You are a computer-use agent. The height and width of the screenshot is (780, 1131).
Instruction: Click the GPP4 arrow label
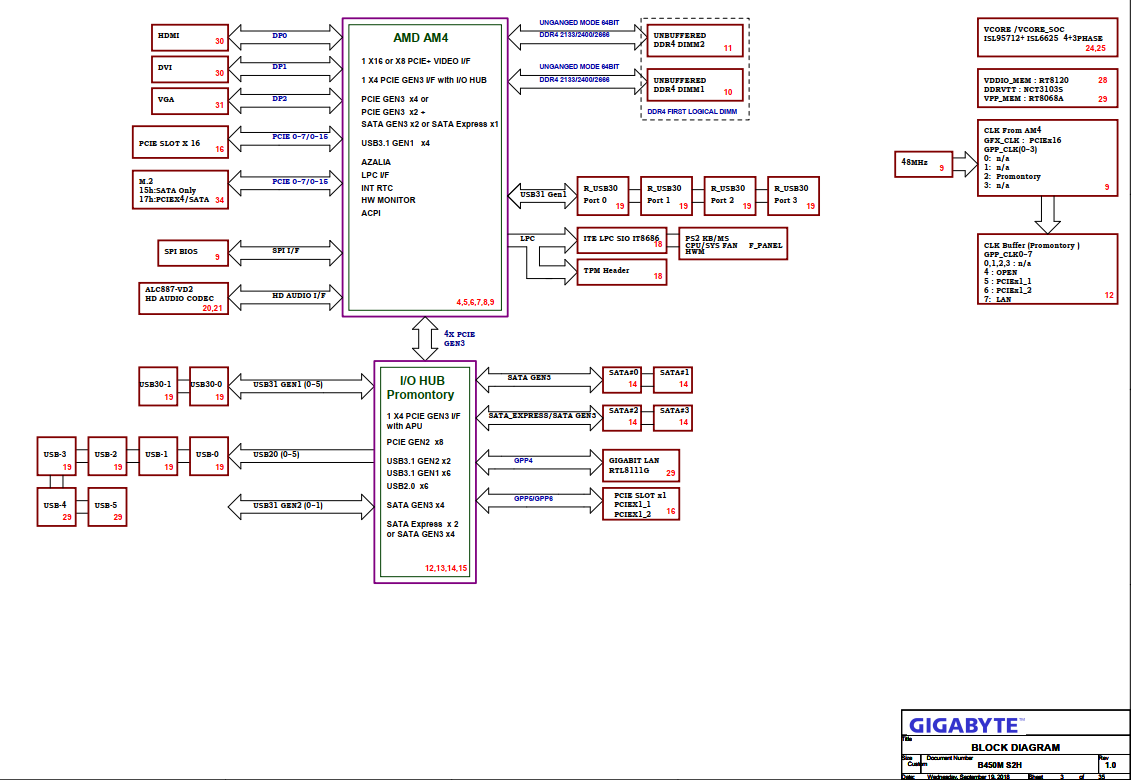click(524, 460)
